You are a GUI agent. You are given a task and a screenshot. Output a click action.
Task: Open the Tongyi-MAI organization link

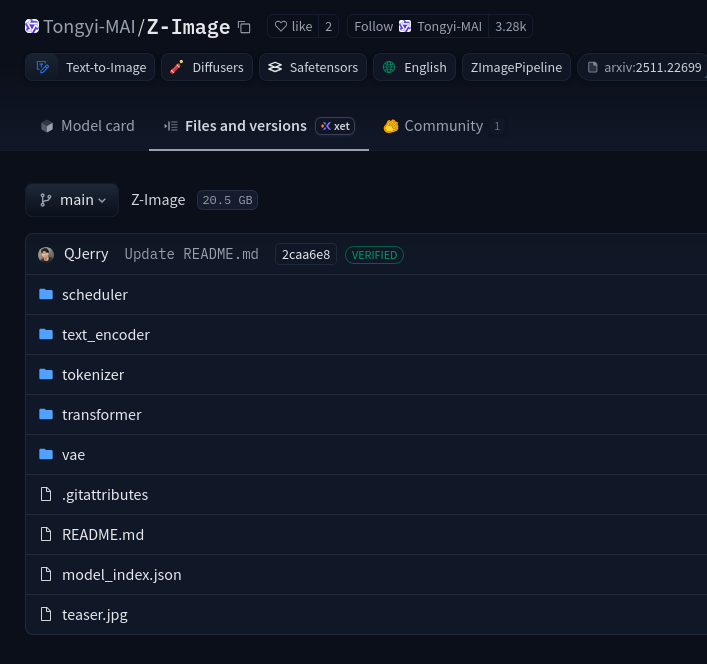(x=89, y=27)
